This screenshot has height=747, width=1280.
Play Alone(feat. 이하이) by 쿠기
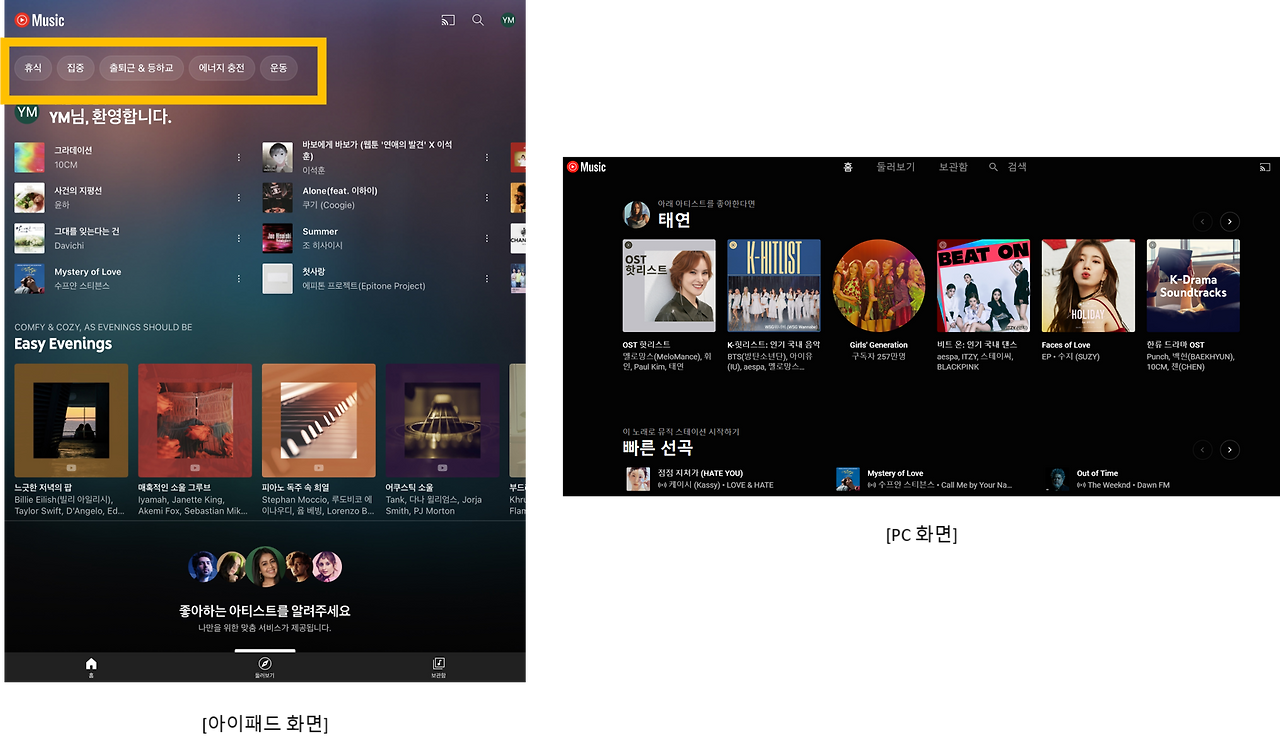click(277, 198)
